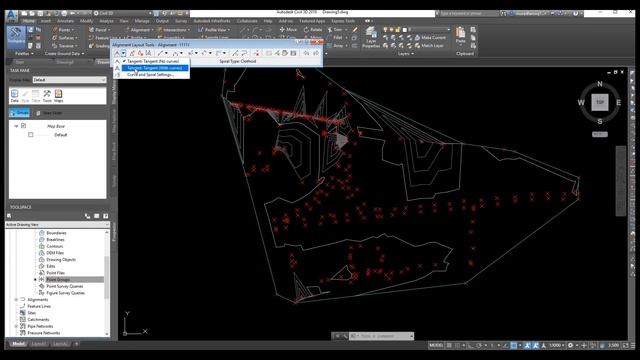Click the Draw Order button in Task Pane

pyautogui.click(x=49, y=113)
